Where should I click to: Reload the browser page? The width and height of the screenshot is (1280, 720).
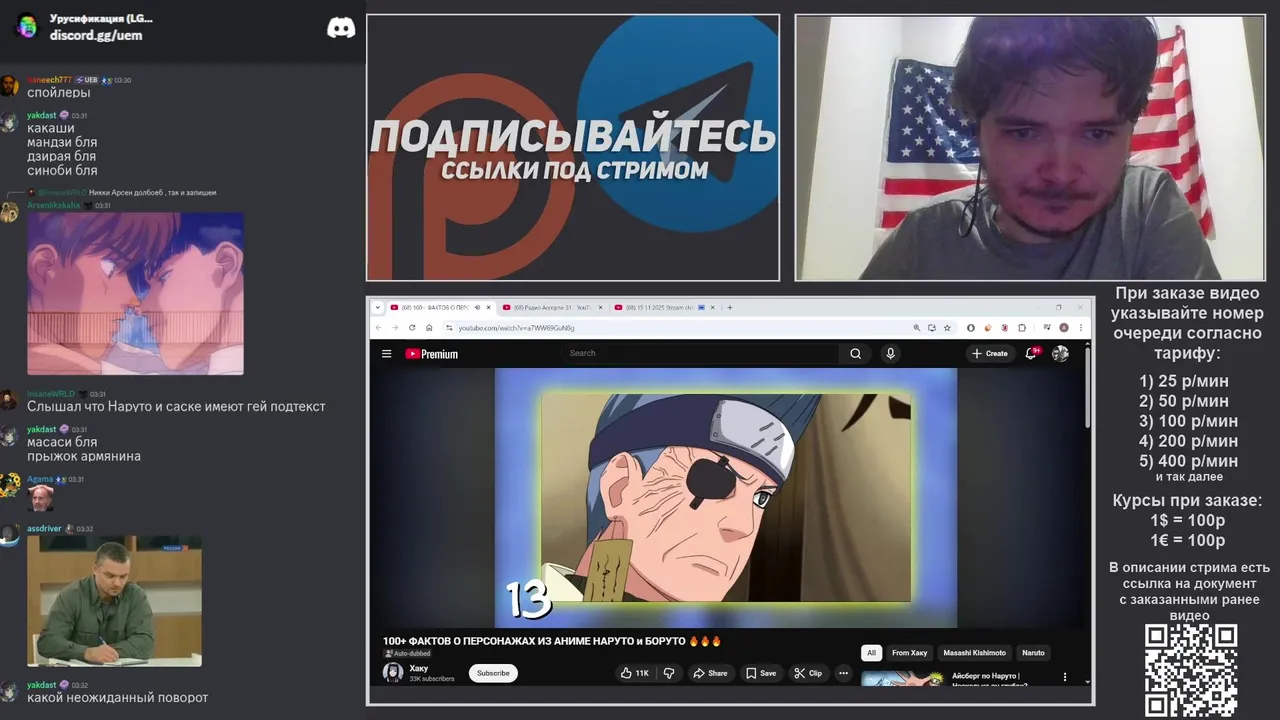click(410, 327)
